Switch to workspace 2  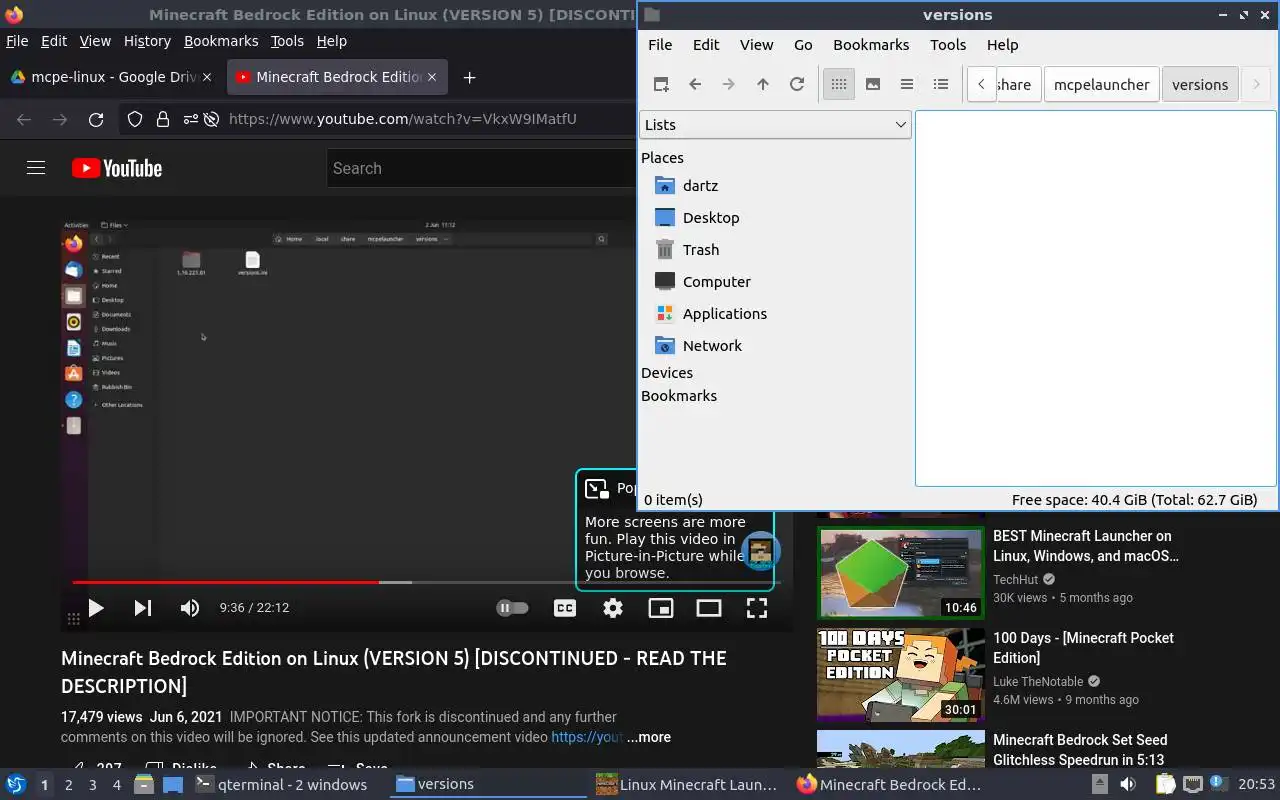click(x=68, y=785)
